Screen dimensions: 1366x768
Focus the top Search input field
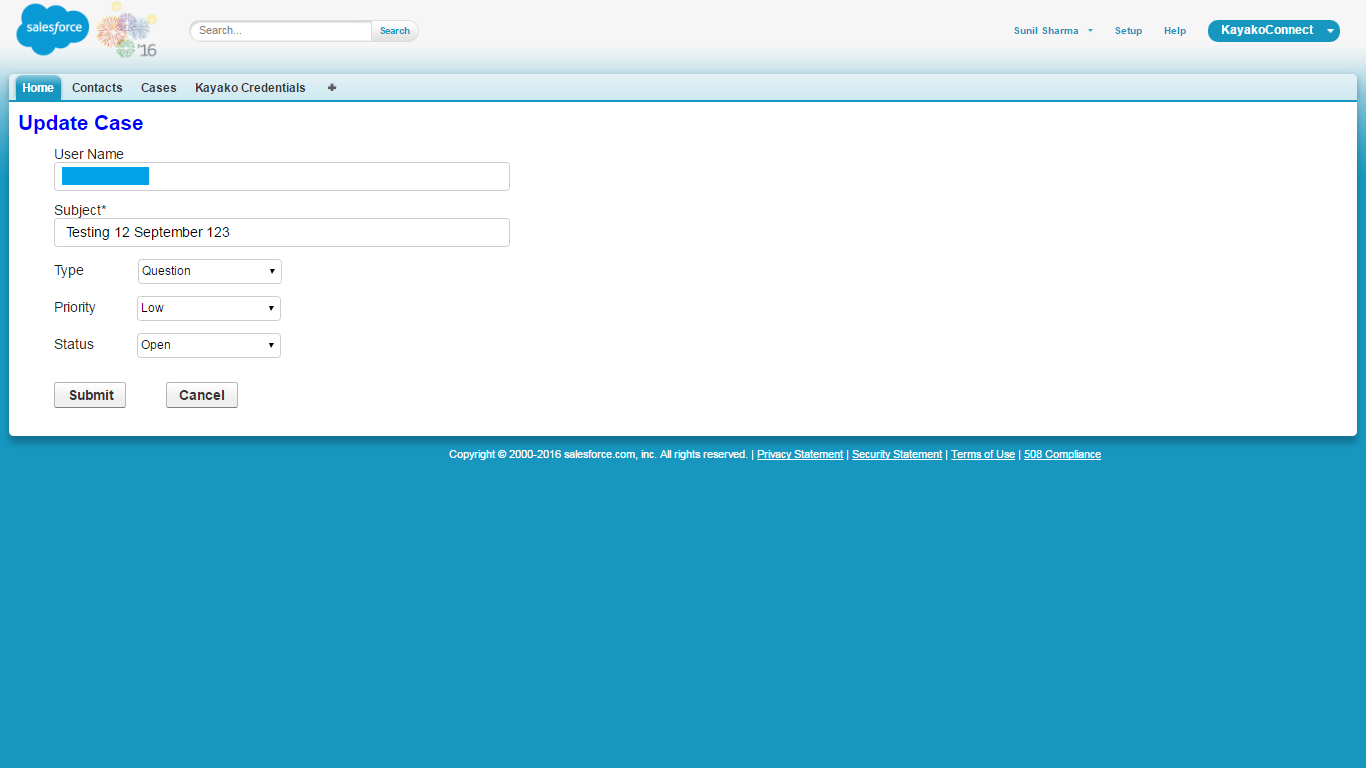(x=282, y=31)
